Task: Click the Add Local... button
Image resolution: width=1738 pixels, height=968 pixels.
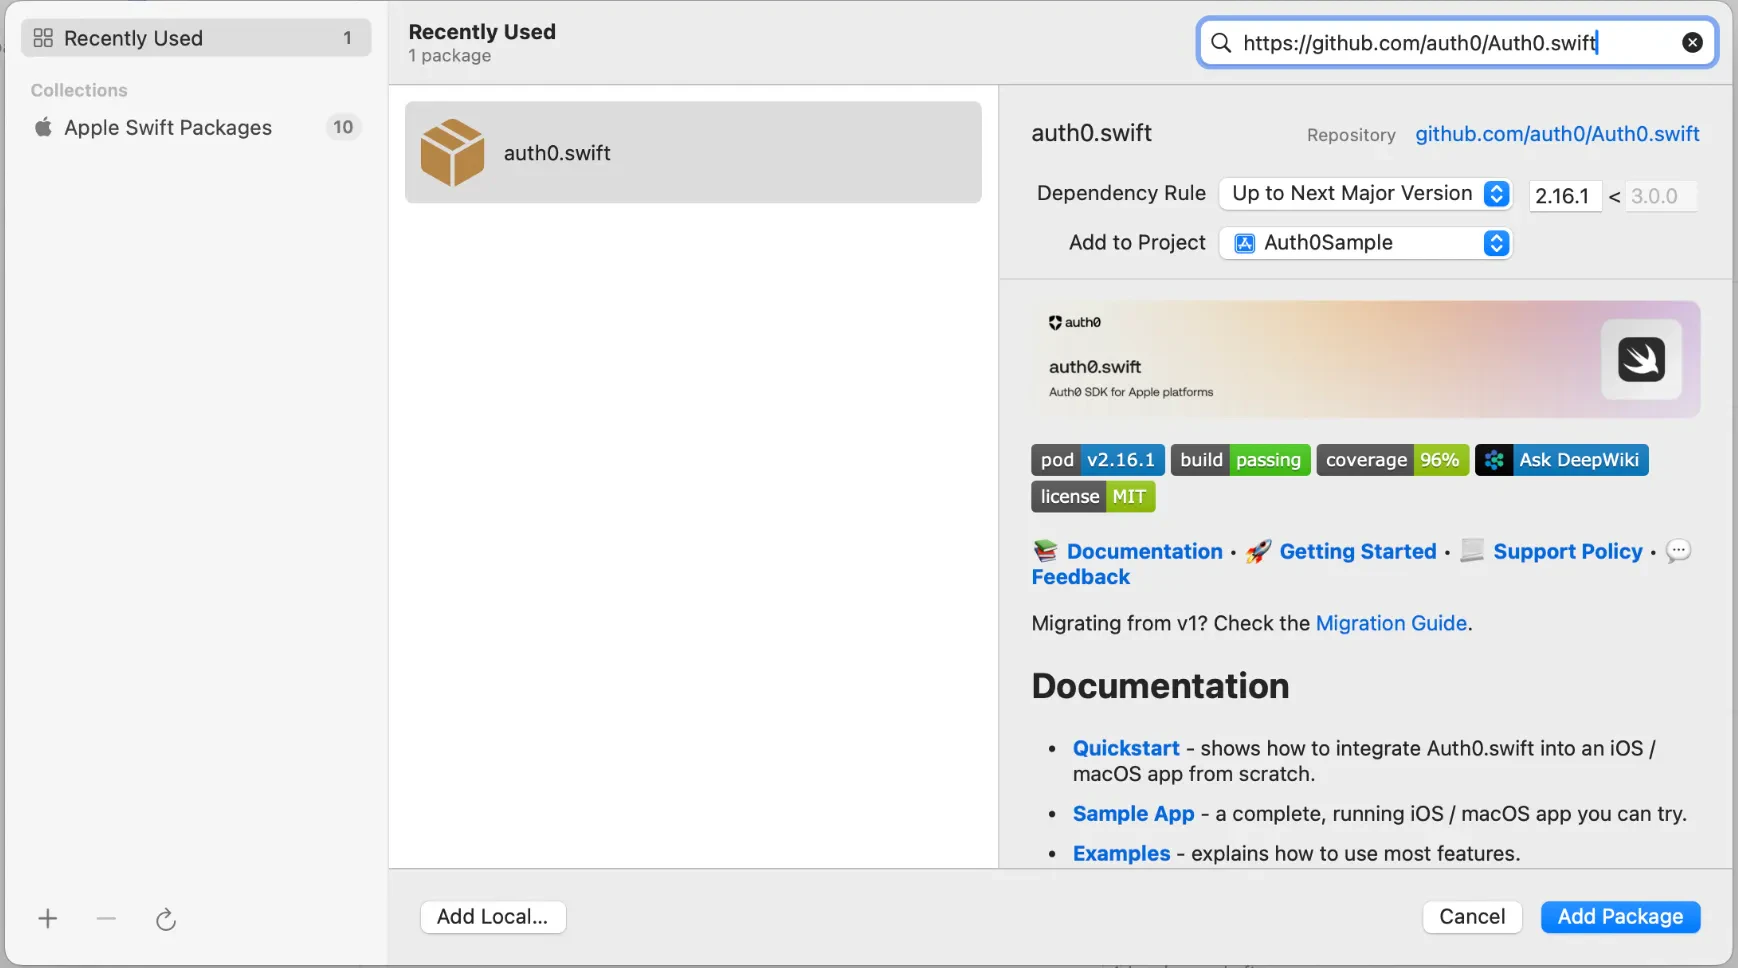Action: click(493, 917)
